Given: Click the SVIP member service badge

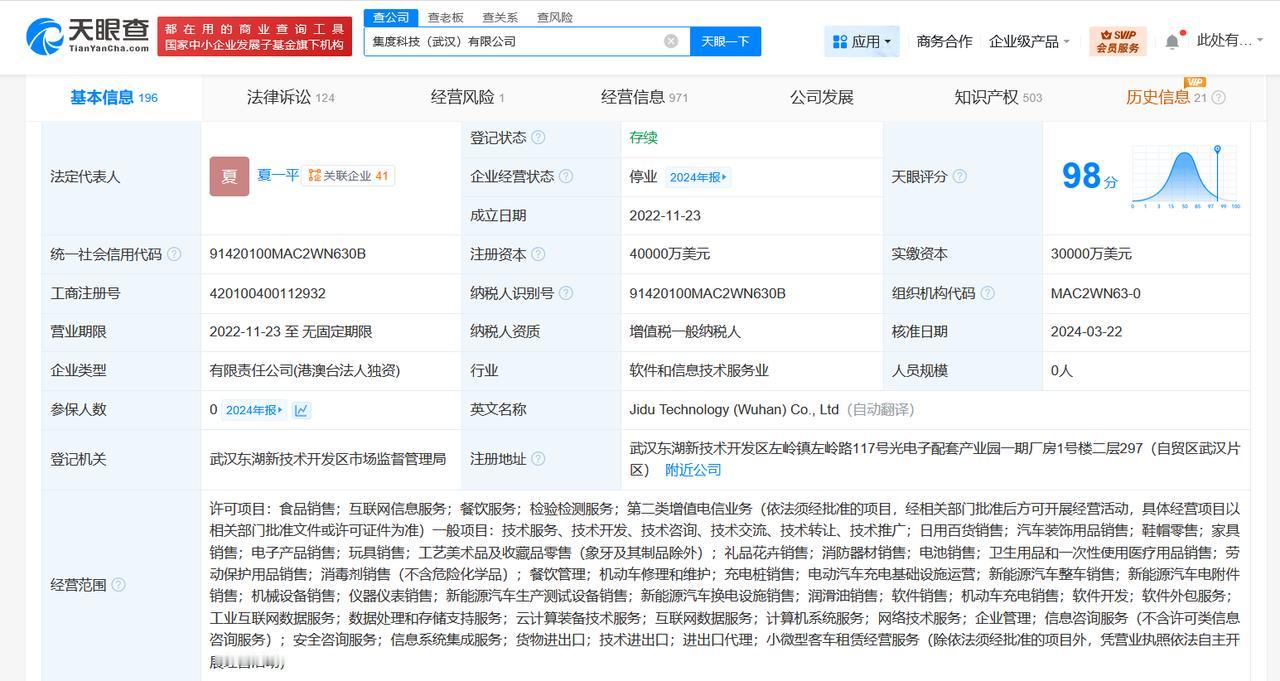Looking at the screenshot, I should pos(1117,41).
